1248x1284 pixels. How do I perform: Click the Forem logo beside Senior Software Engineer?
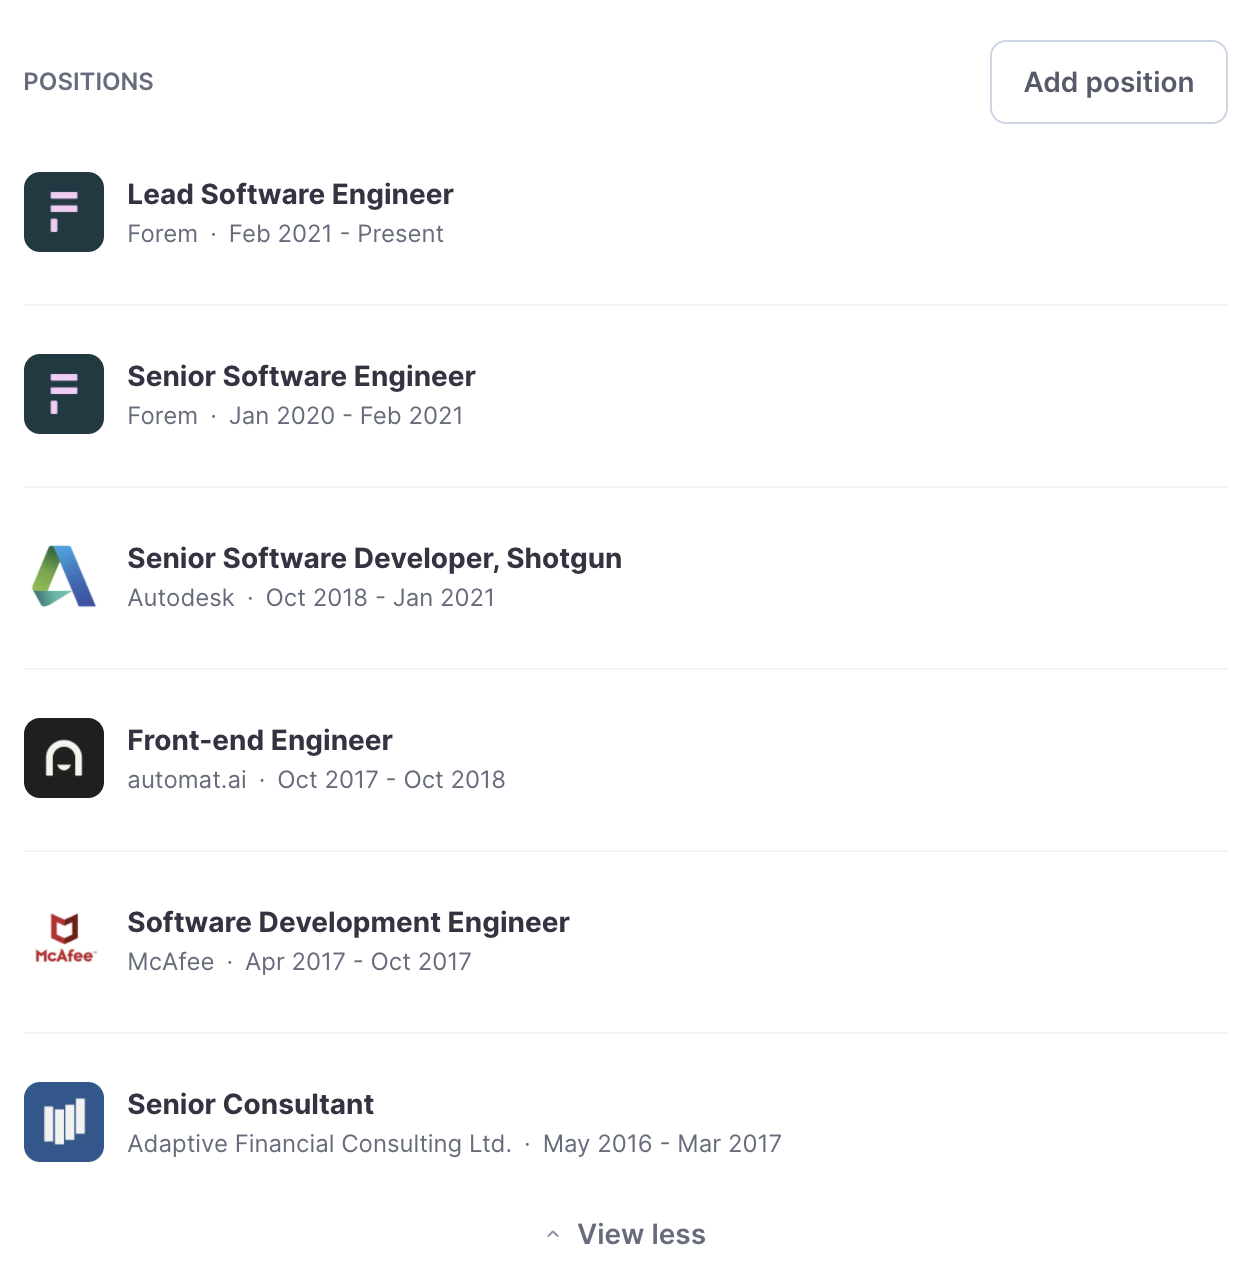point(64,394)
